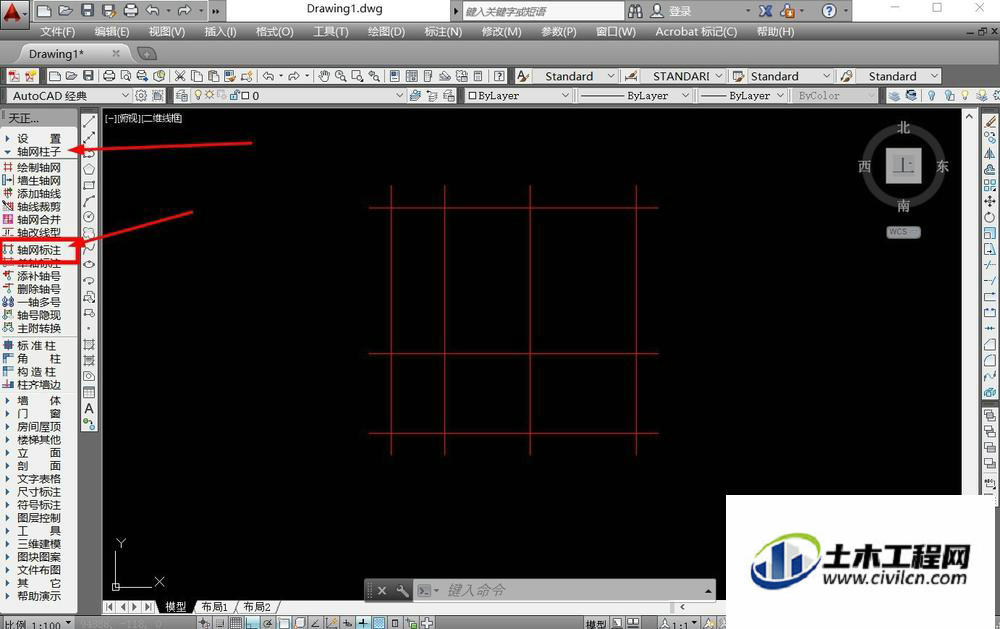
Task: Click the Workspace settings gear icon
Action: (x=141, y=95)
